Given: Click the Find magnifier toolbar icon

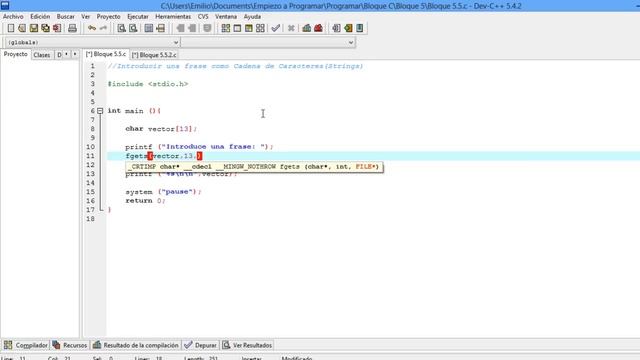Looking at the screenshot, I should [121, 28].
